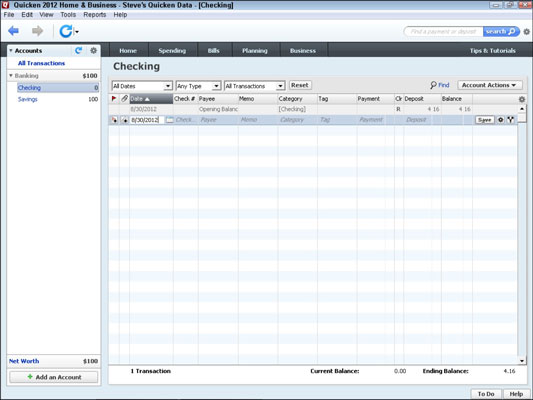Open the calendar icon beside date field
Screen dimensions: 533x400
[x=169, y=120]
